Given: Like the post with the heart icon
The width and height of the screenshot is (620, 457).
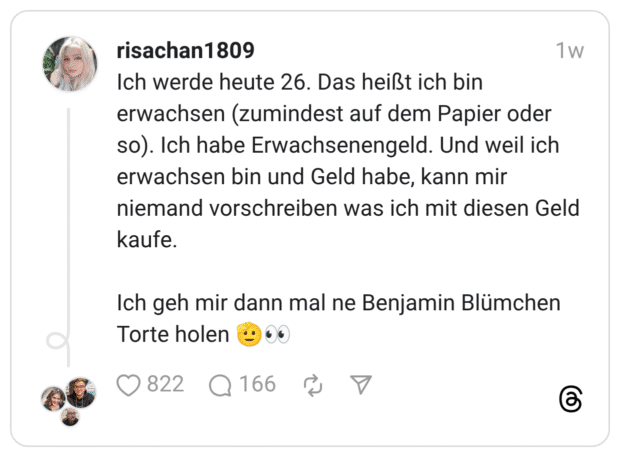Looking at the screenshot, I should (x=129, y=385).
